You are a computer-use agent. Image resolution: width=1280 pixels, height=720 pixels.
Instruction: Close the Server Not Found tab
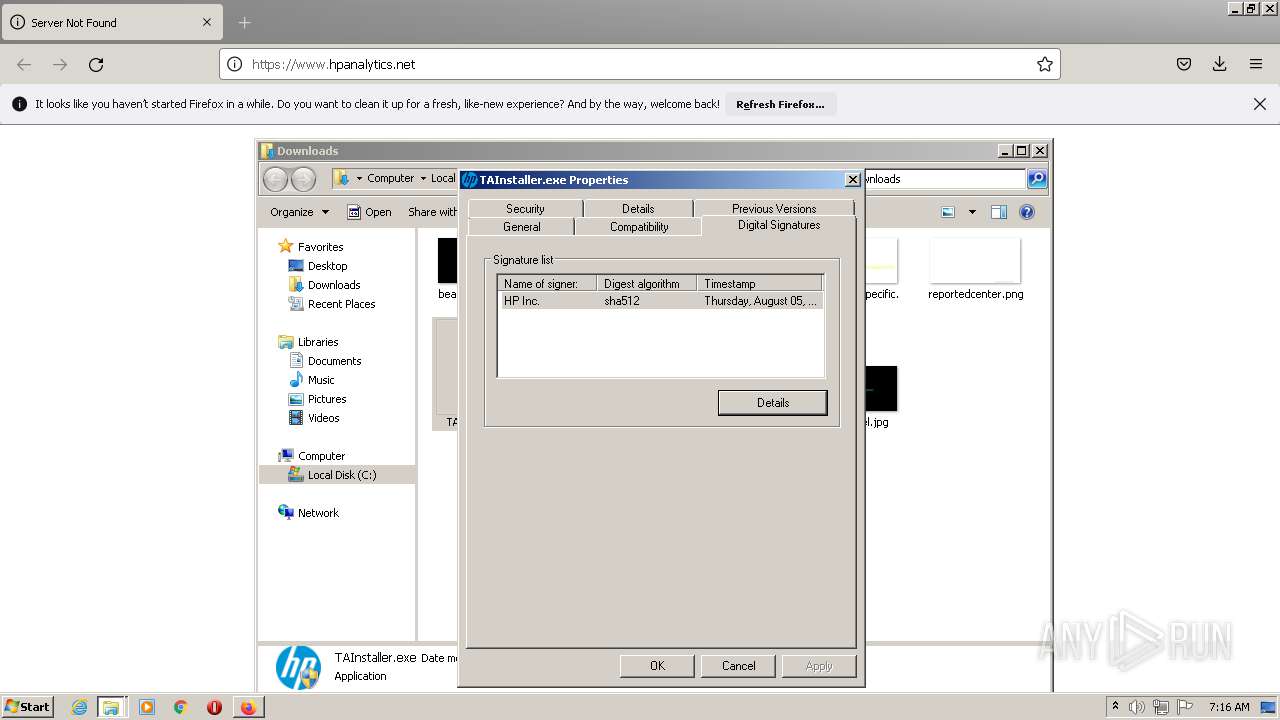click(207, 22)
